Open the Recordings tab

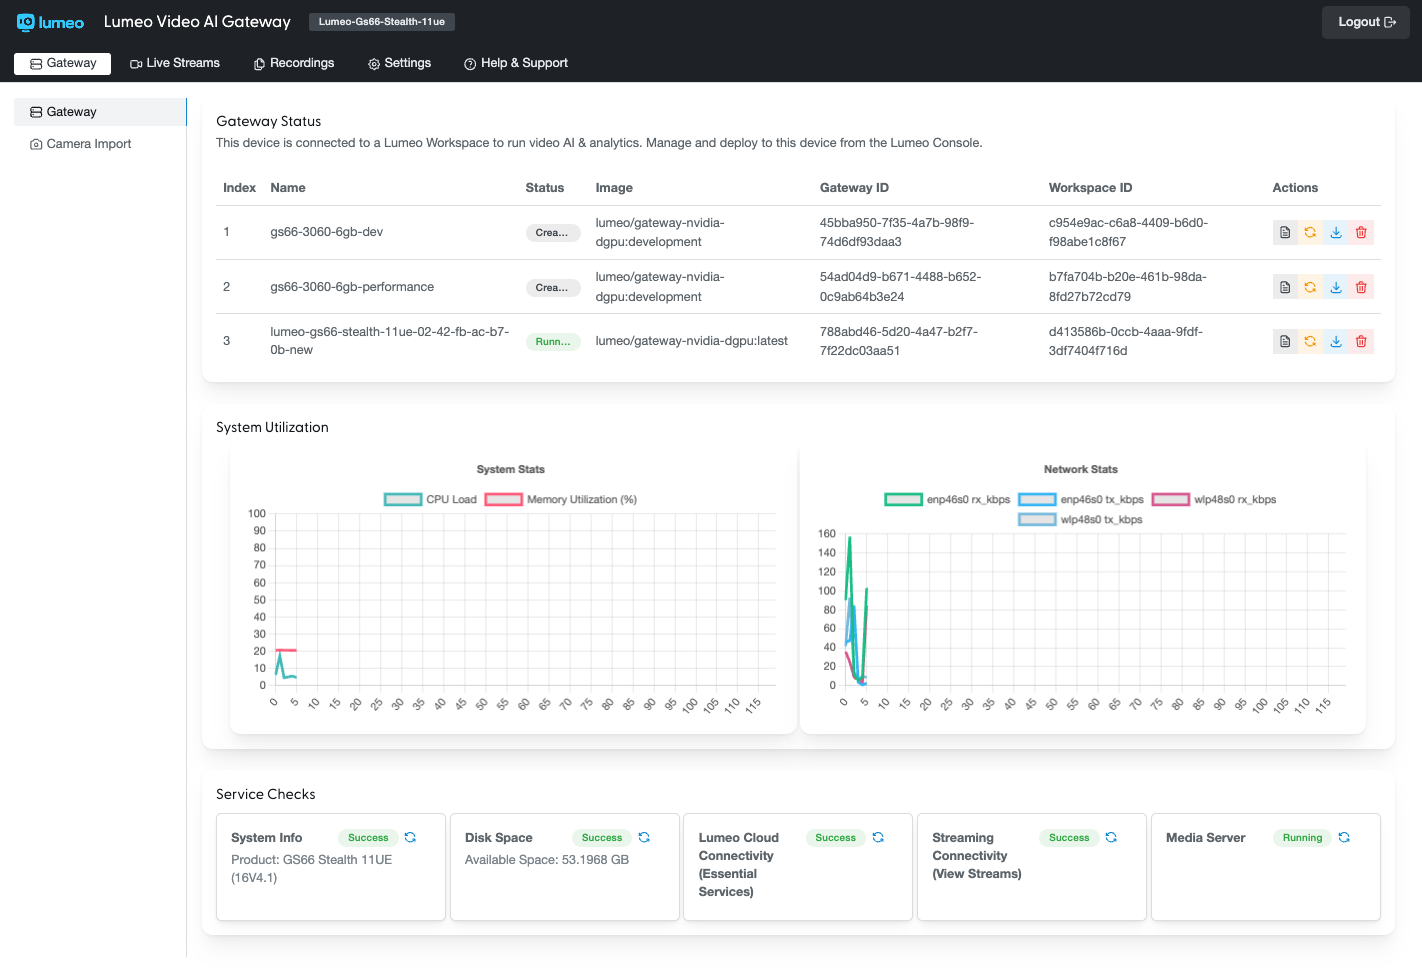[294, 63]
